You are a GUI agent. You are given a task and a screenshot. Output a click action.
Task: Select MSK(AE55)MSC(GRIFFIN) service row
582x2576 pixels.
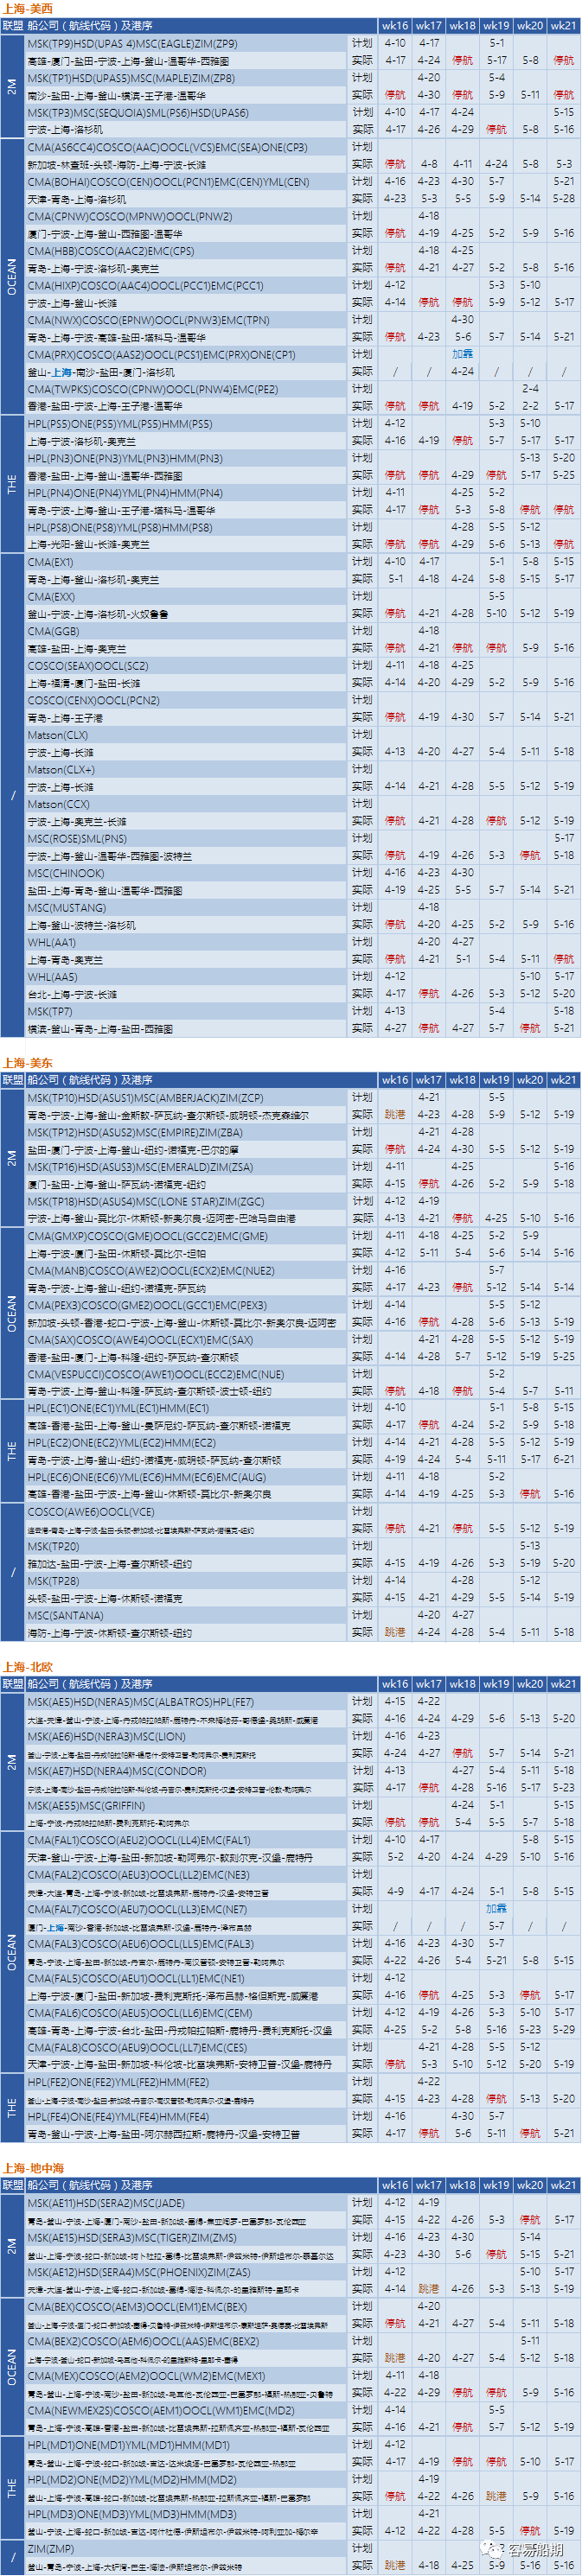tap(186, 1805)
